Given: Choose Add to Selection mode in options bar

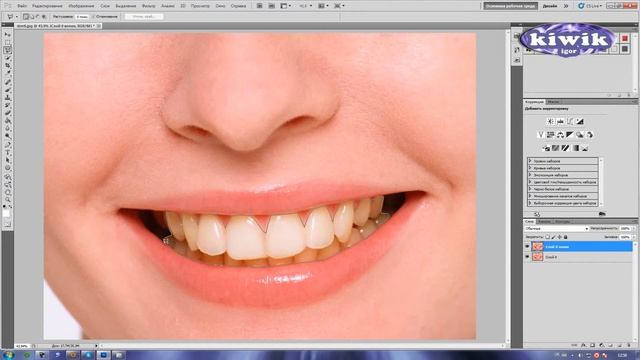Looking at the screenshot, I should click(x=32, y=17).
